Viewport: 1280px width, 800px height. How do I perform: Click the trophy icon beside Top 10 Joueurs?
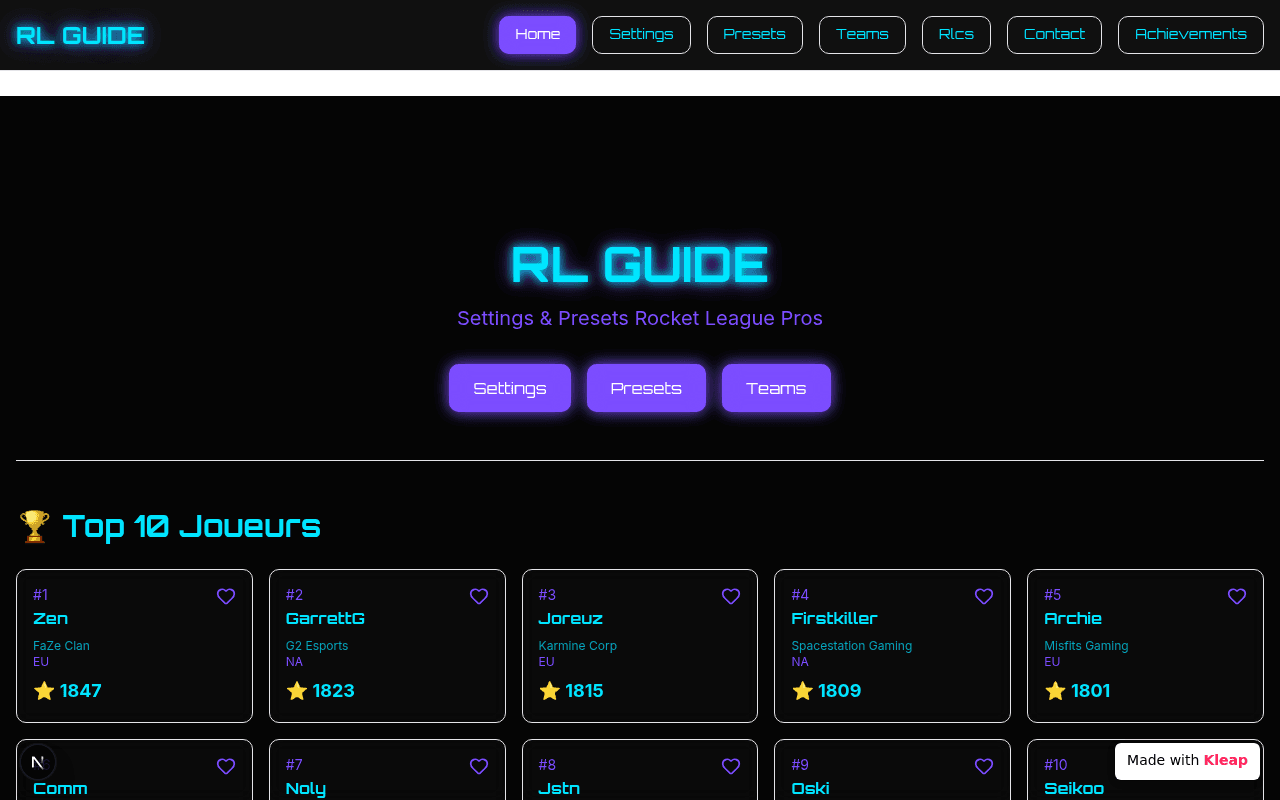pos(35,526)
